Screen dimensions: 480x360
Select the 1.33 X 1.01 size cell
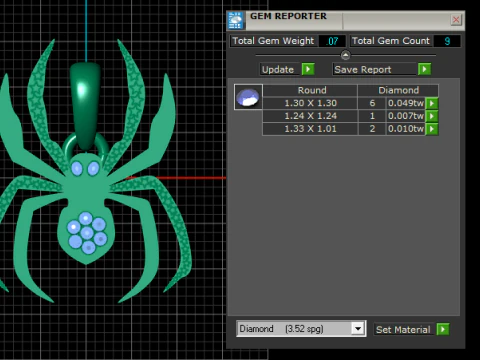(x=310, y=129)
